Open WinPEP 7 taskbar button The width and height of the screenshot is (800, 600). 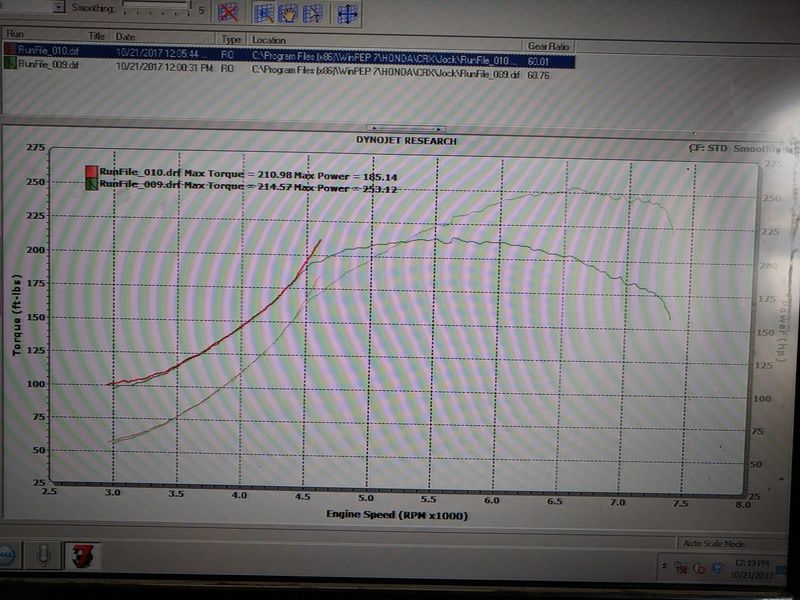pyautogui.click(x=83, y=556)
